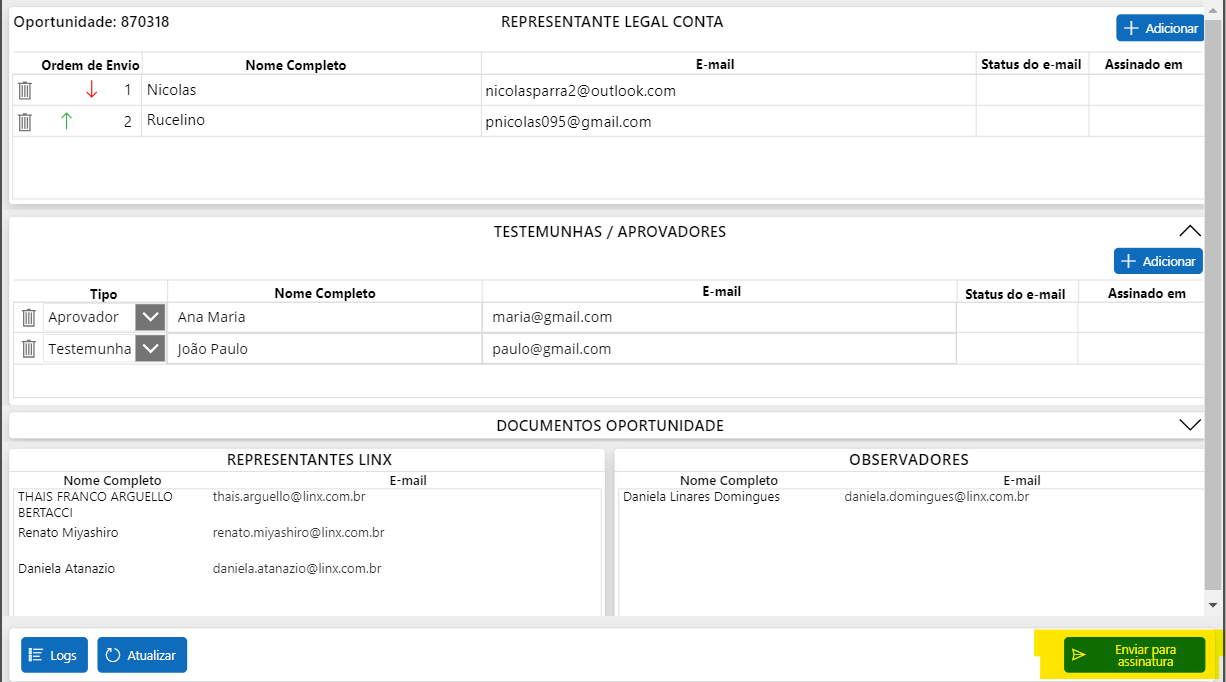Screen dimensions: 1226x682
Task: Click the Nicolas name cell
Action: point(311,90)
